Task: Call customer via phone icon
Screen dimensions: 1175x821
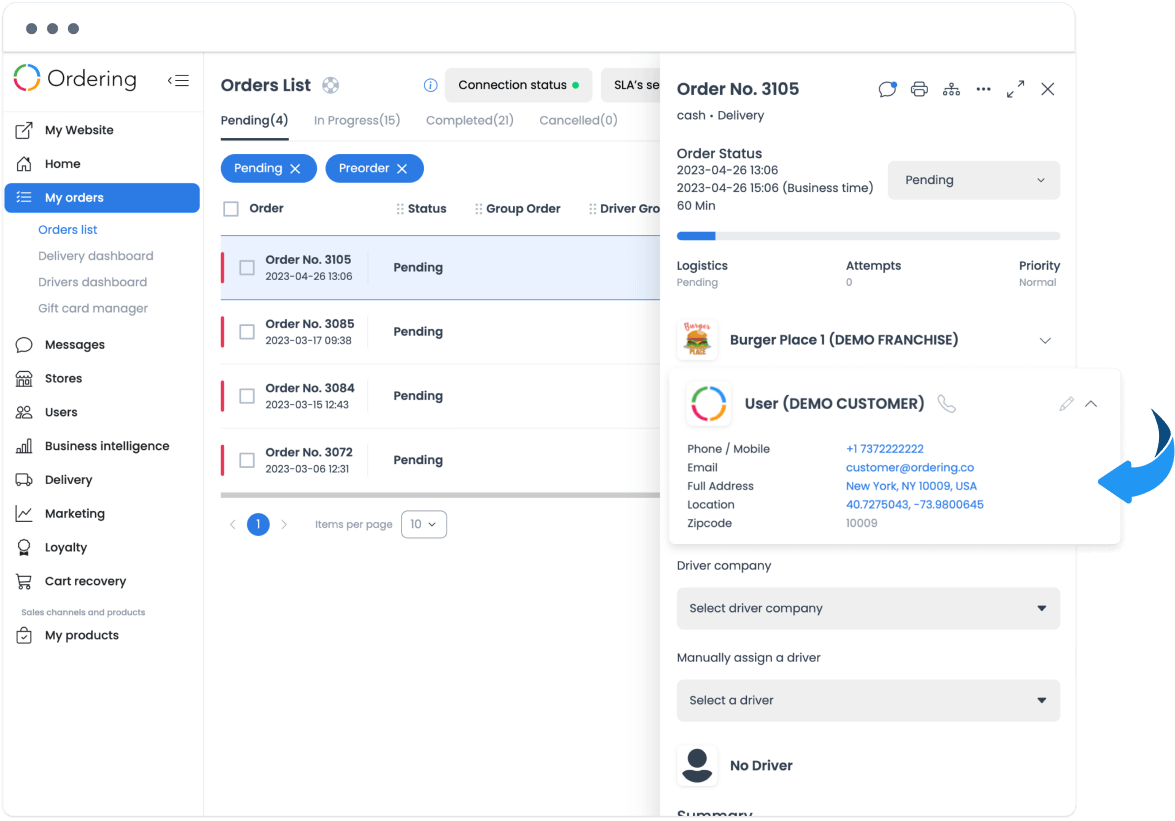Action: pos(946,405)
